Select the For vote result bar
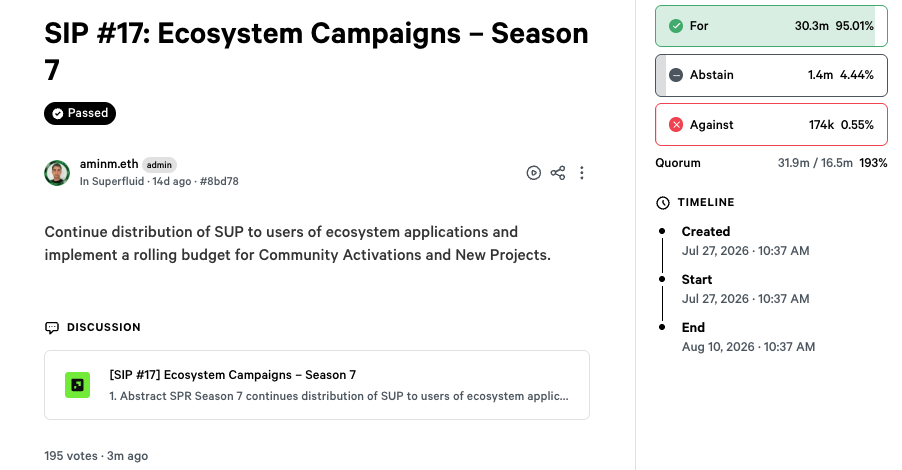902x470 pixels. point(771,26)
